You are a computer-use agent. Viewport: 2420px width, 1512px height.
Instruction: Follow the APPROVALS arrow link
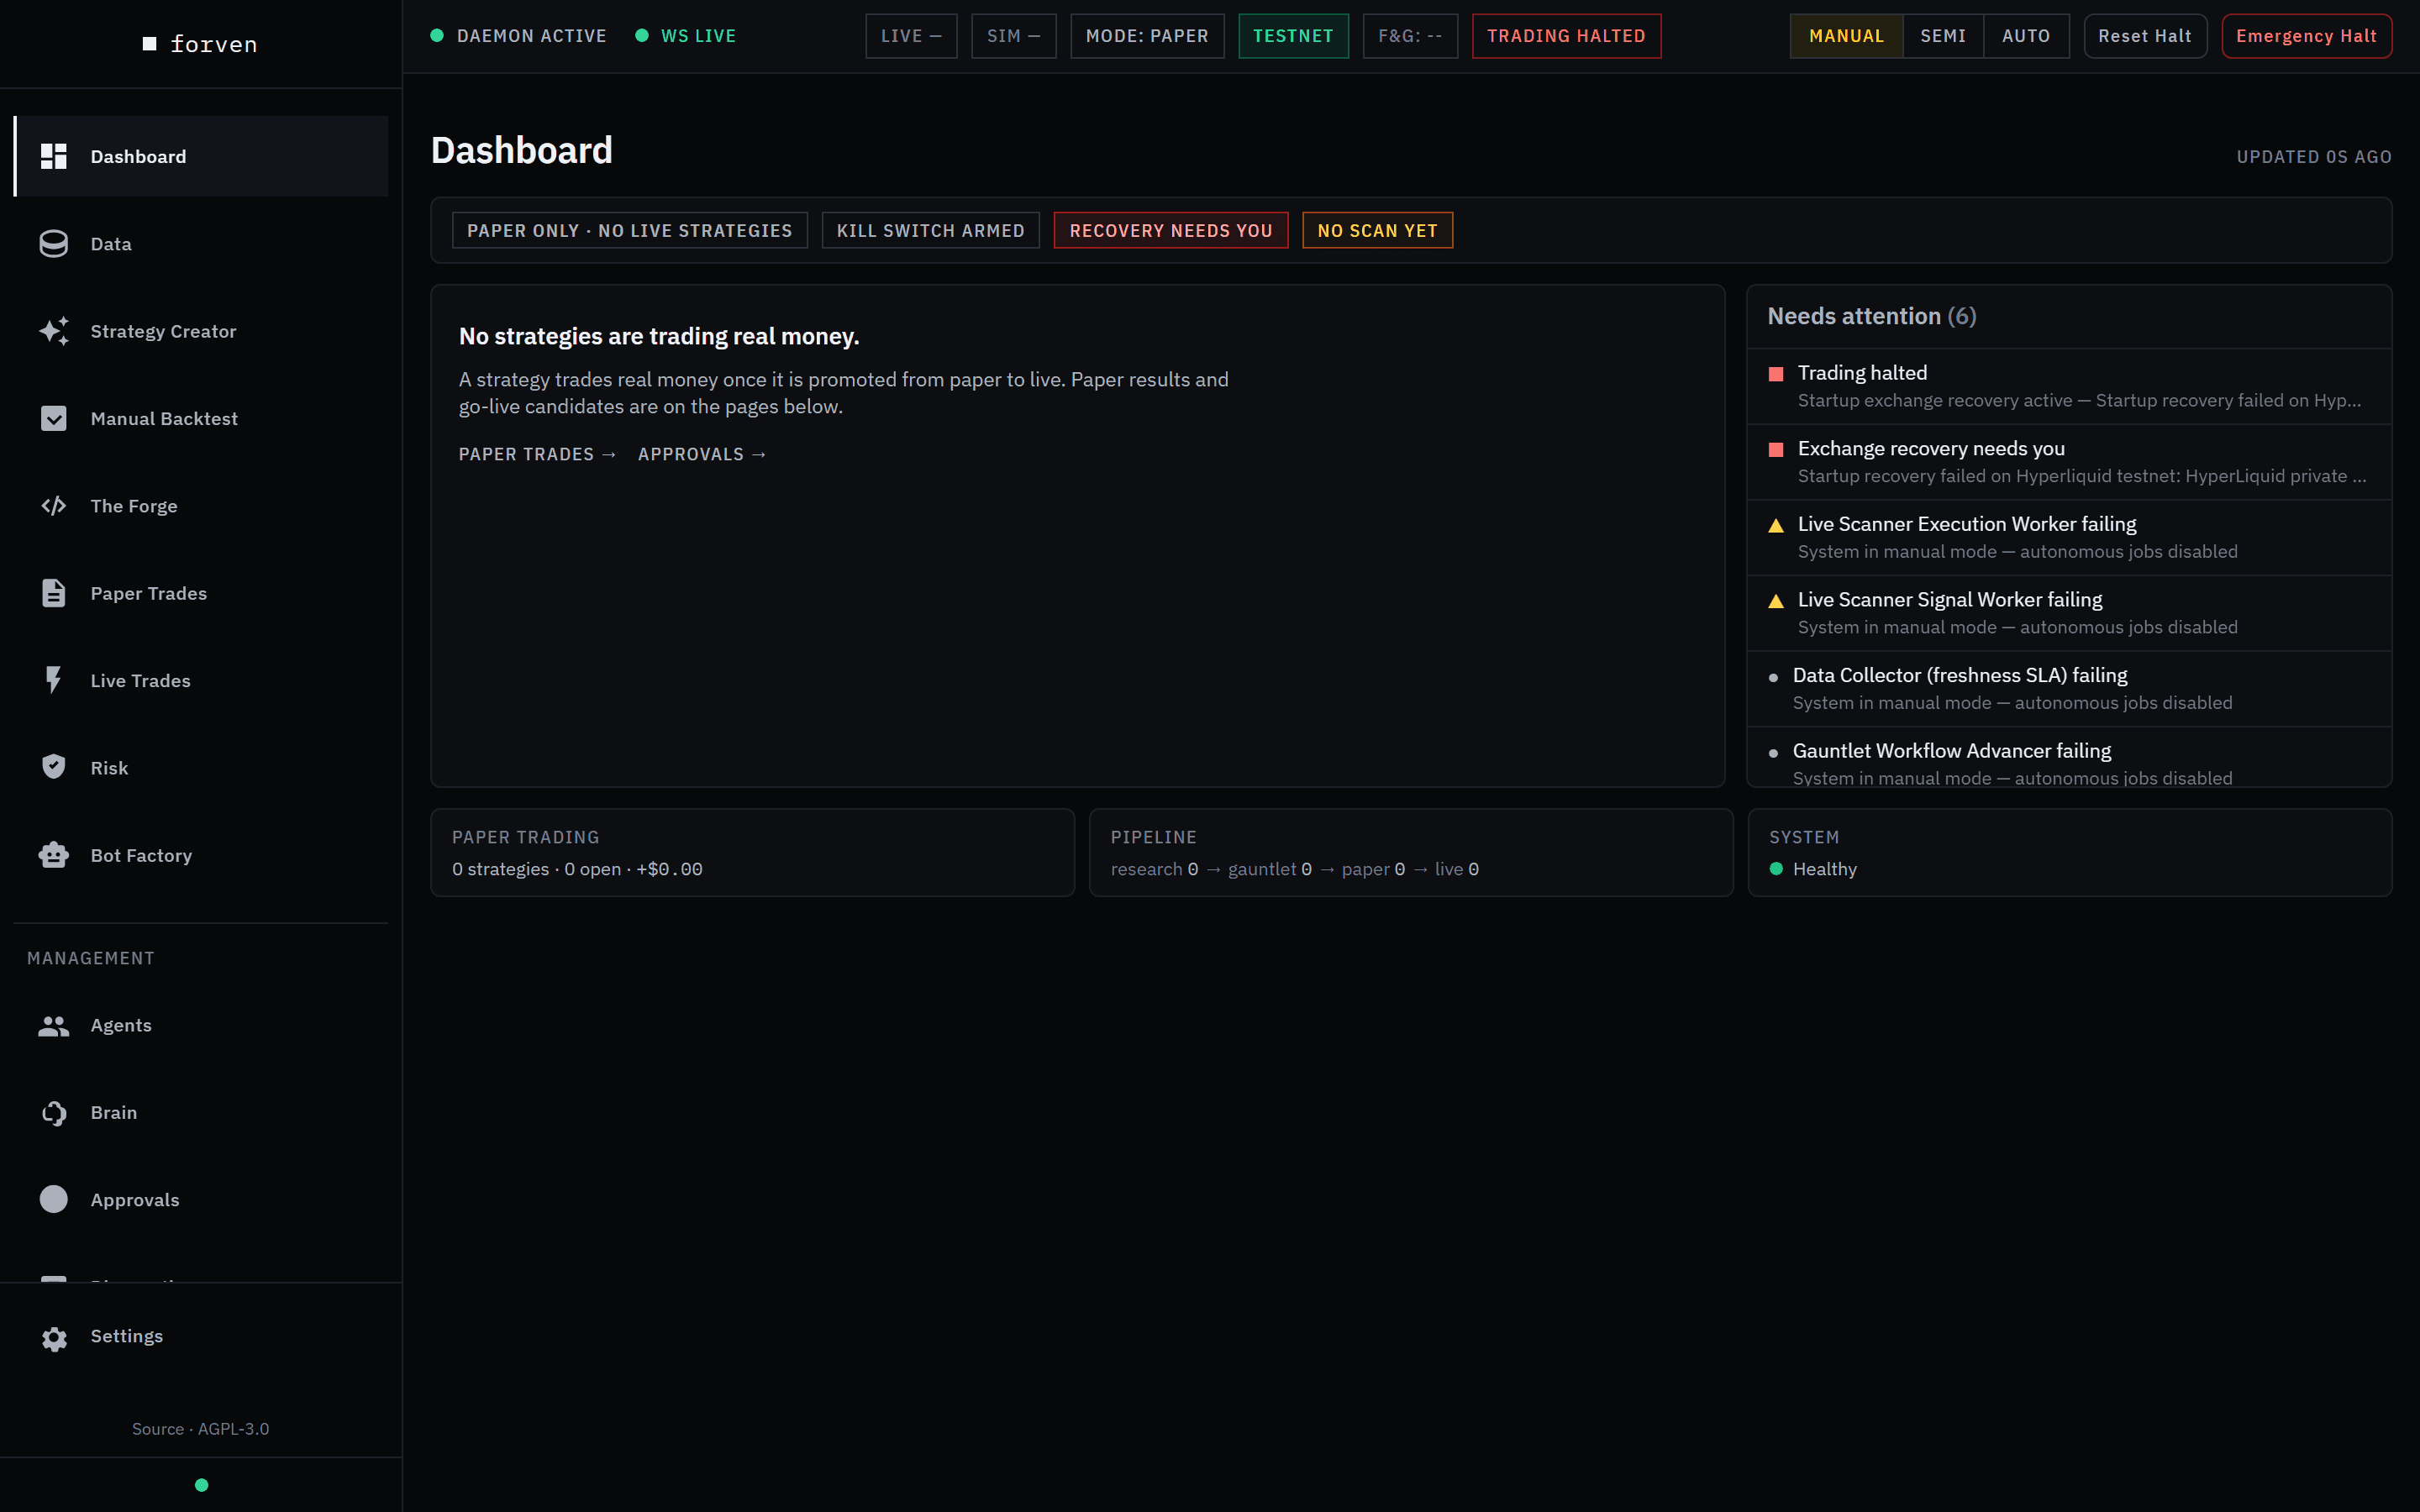coord(702,454)
